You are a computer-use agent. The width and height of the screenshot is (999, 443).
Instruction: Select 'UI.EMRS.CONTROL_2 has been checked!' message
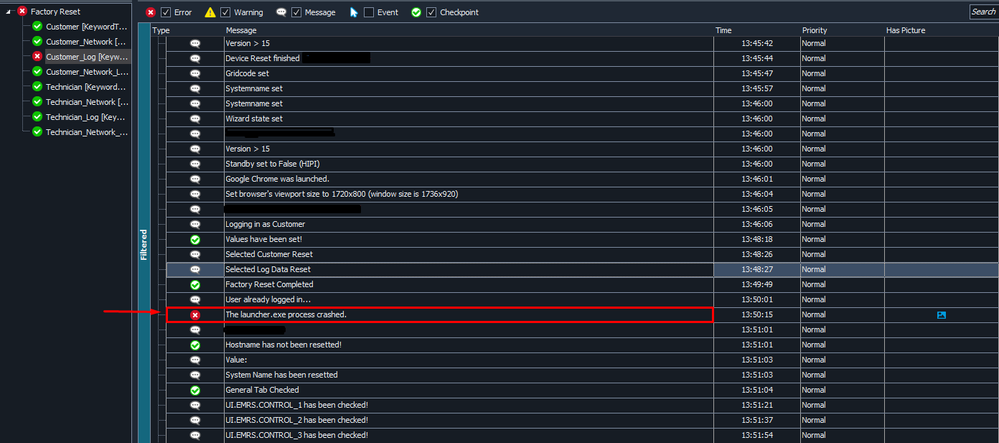[x=296, y=420]
